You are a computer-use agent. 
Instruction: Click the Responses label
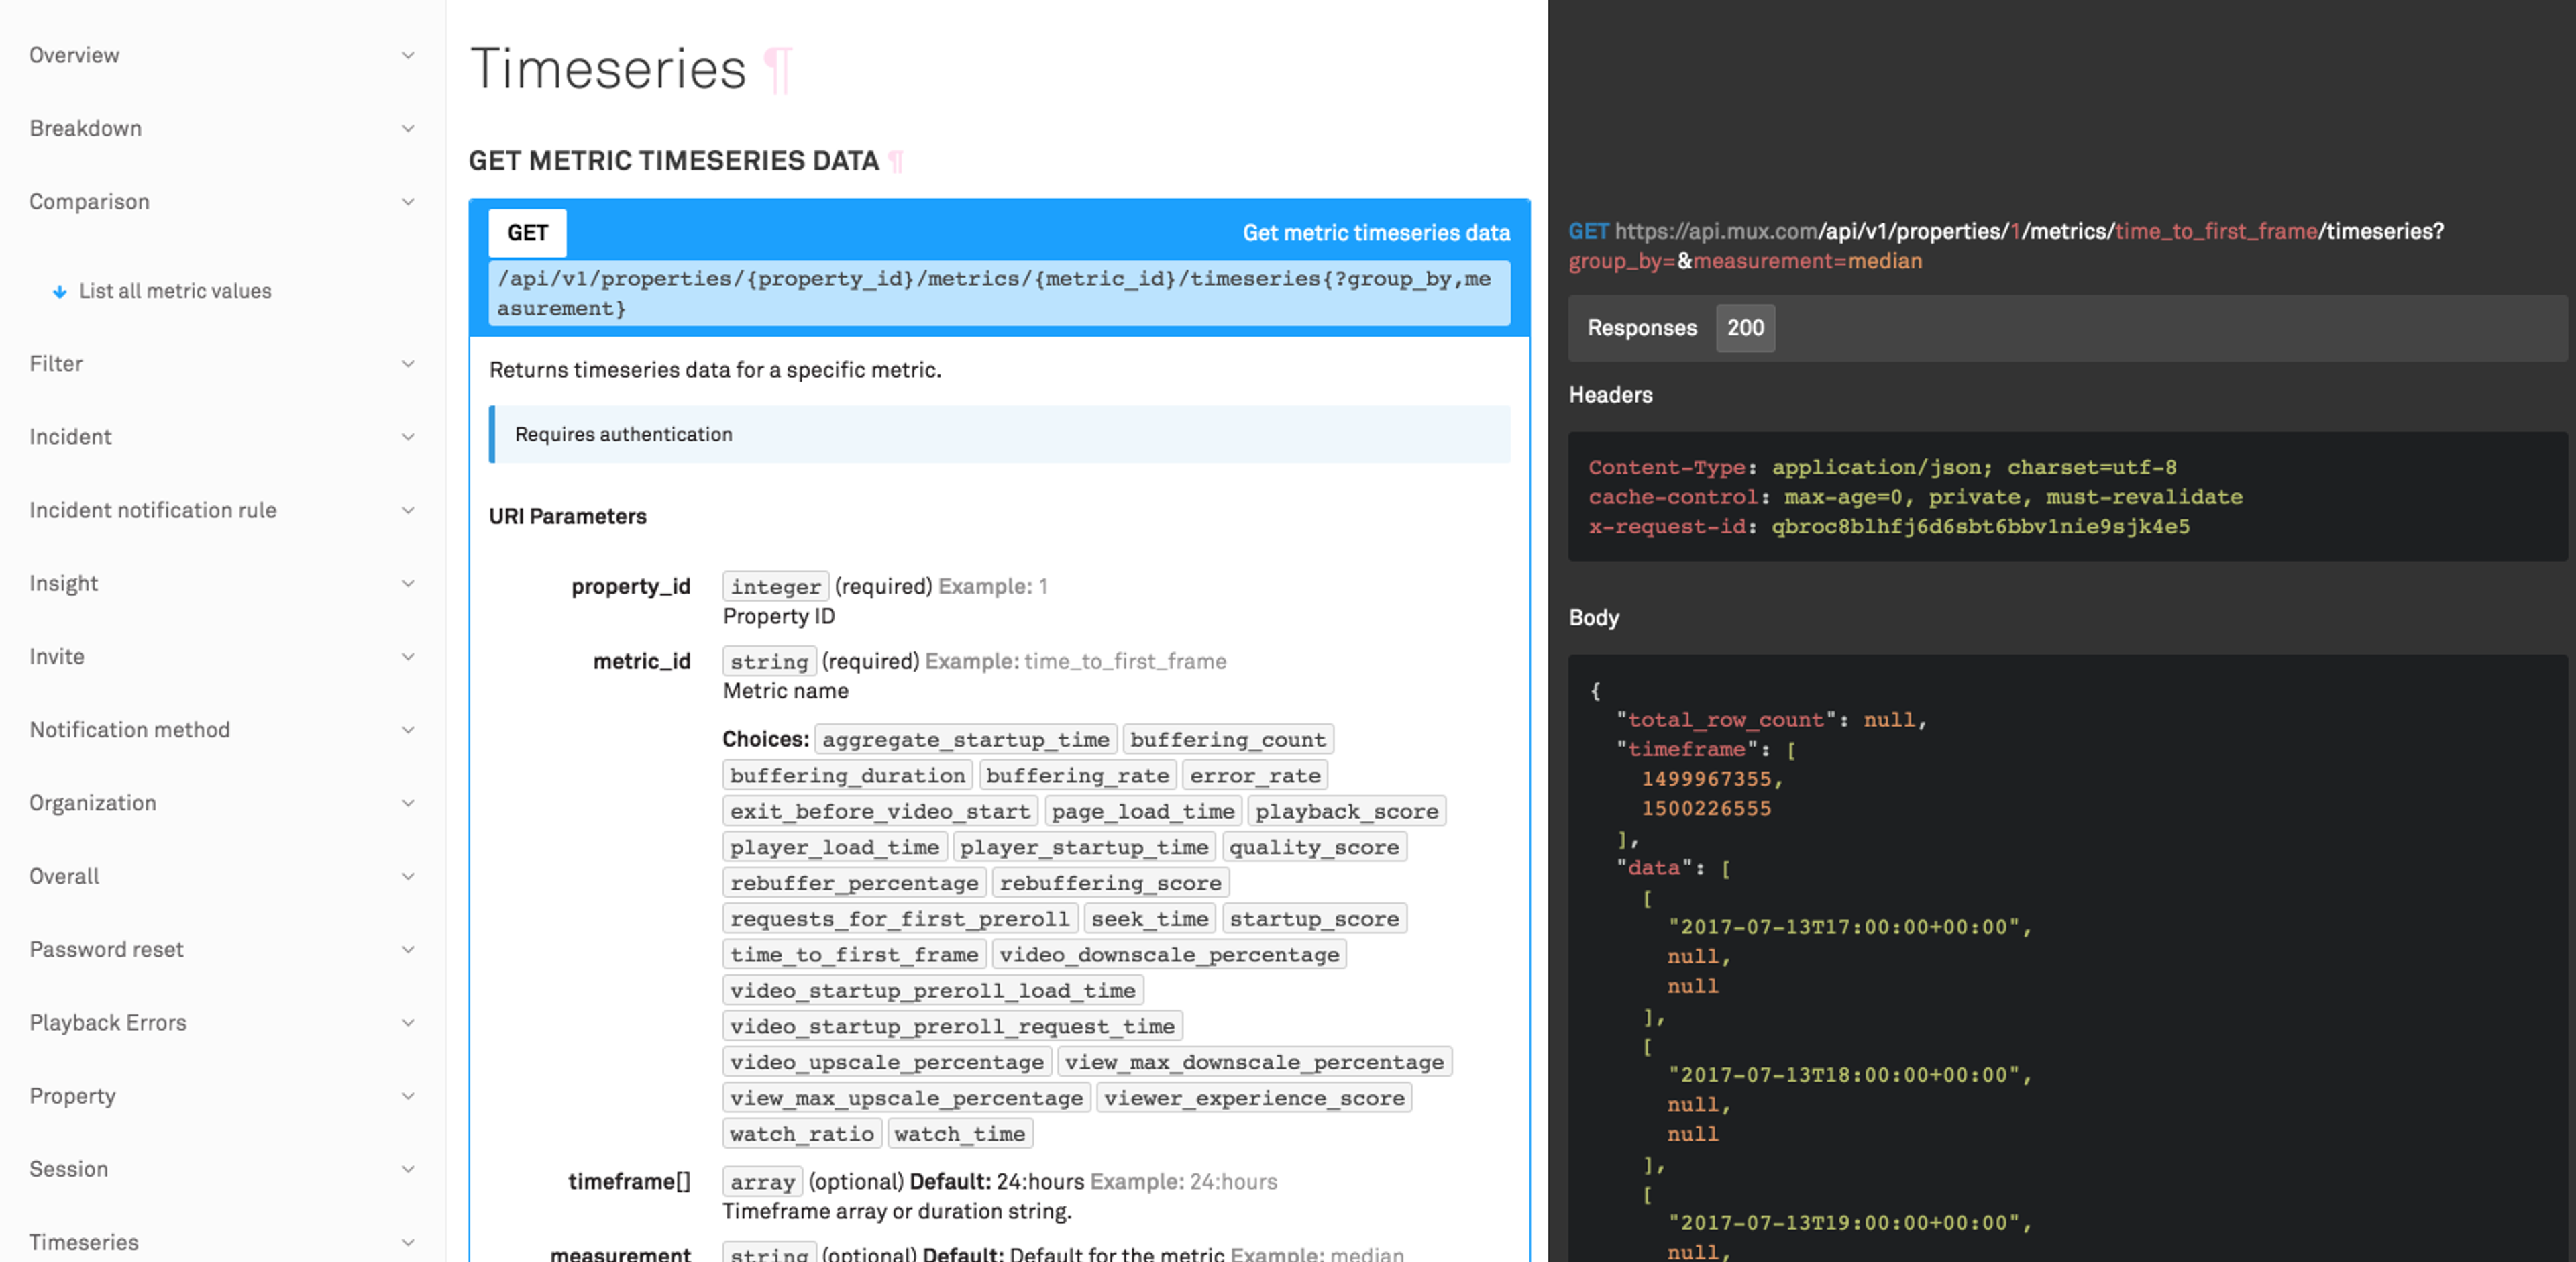point(1642,328)
